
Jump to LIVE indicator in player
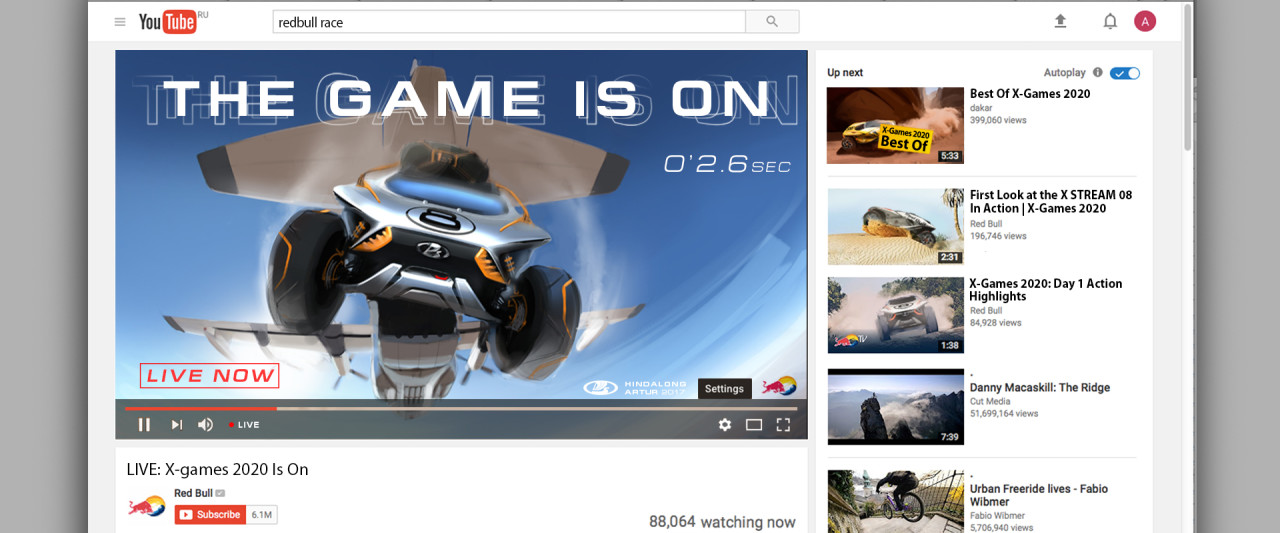coord(244,425)
